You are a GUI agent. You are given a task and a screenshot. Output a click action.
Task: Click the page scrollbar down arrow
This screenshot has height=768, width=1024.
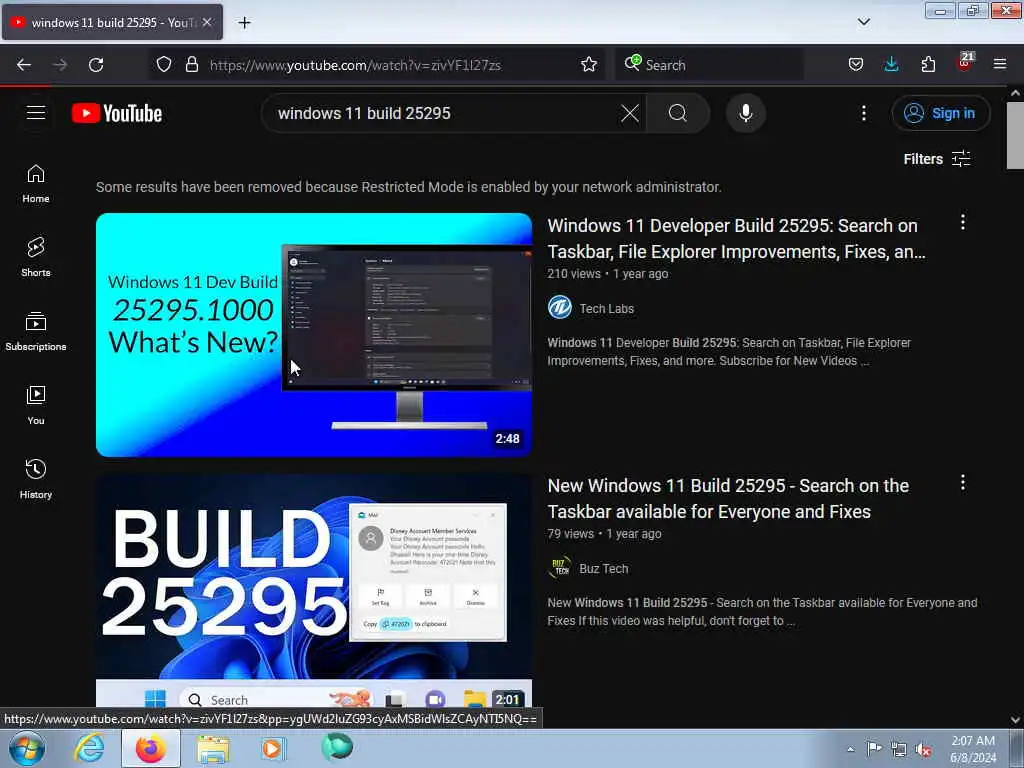1015,720
